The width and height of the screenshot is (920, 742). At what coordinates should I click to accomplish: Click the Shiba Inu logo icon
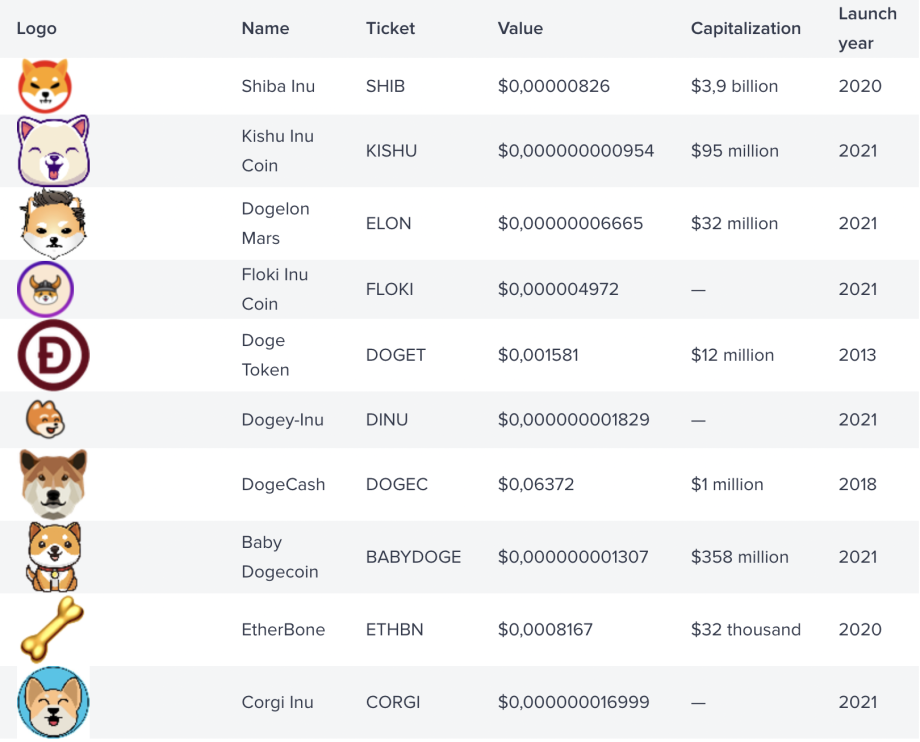45,86
